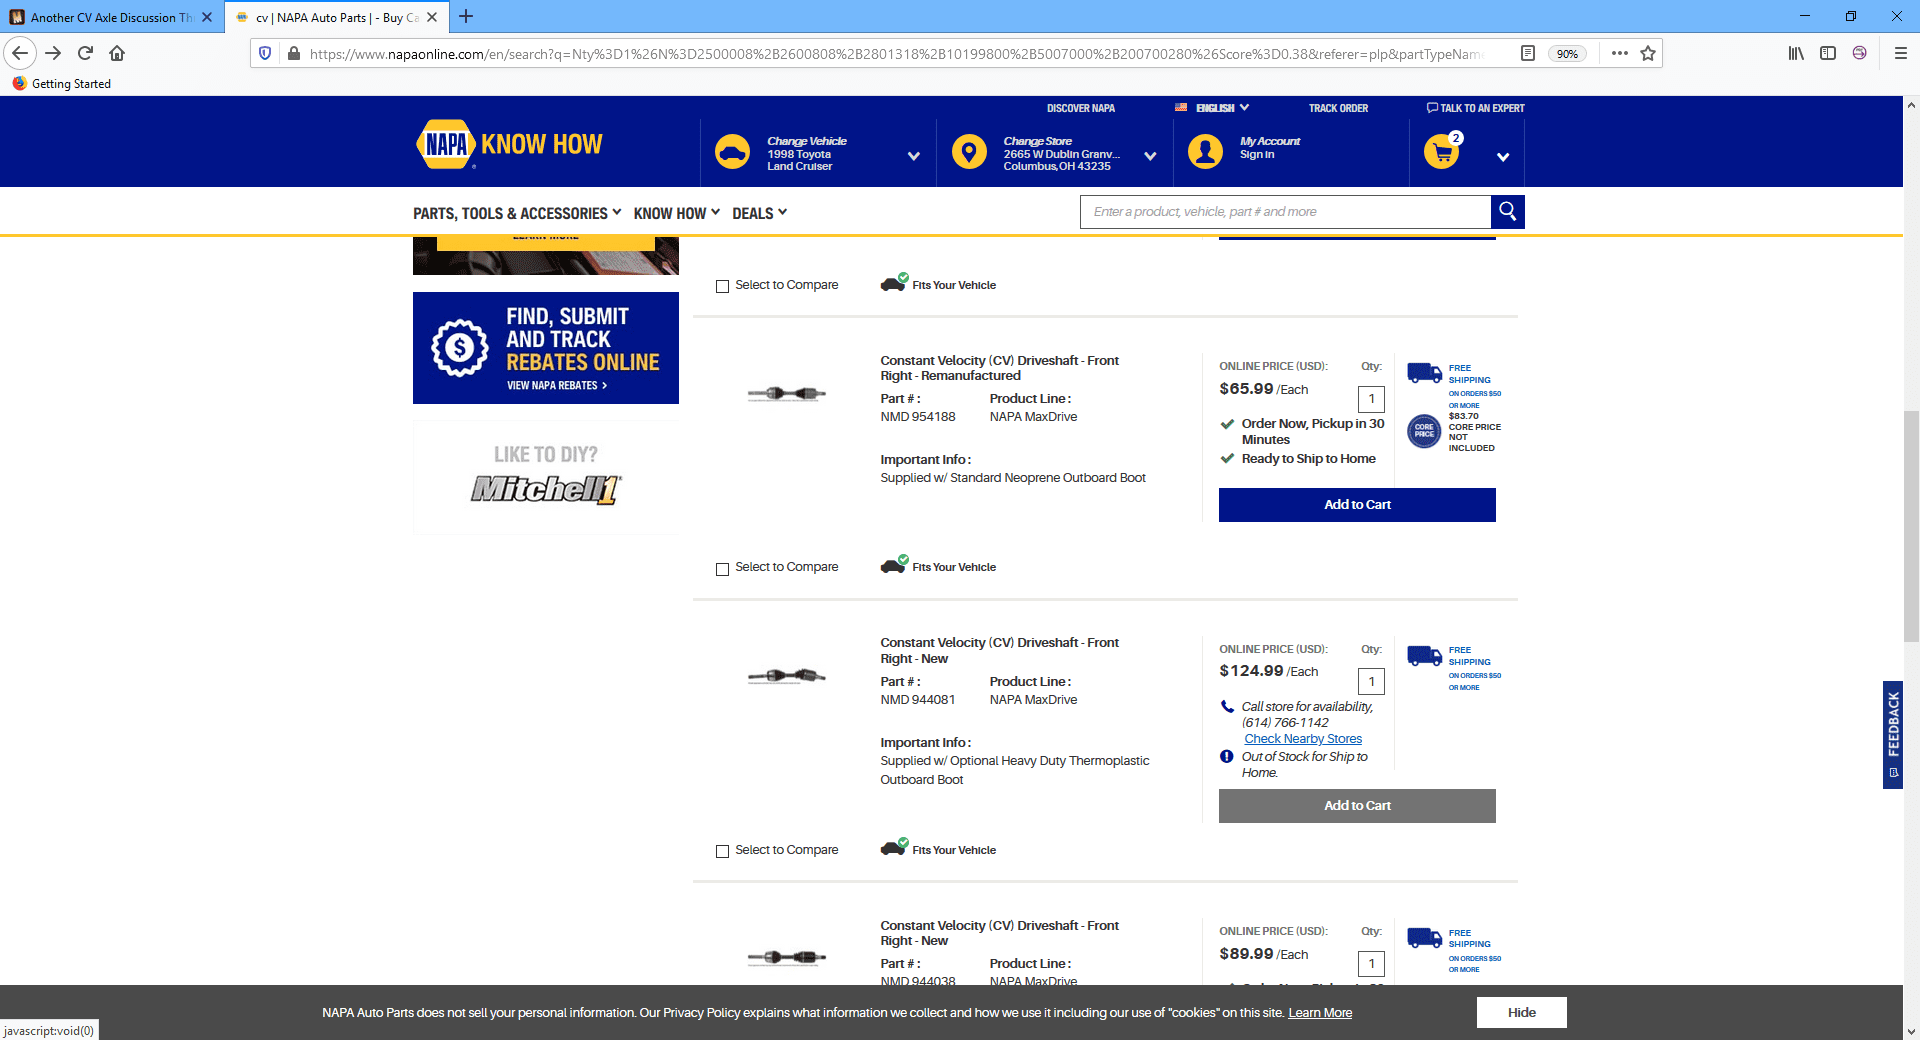Click quantity field for $89.99 driveshaft
Viewport: 1920px width, 1040px height.
[1371, 964]
